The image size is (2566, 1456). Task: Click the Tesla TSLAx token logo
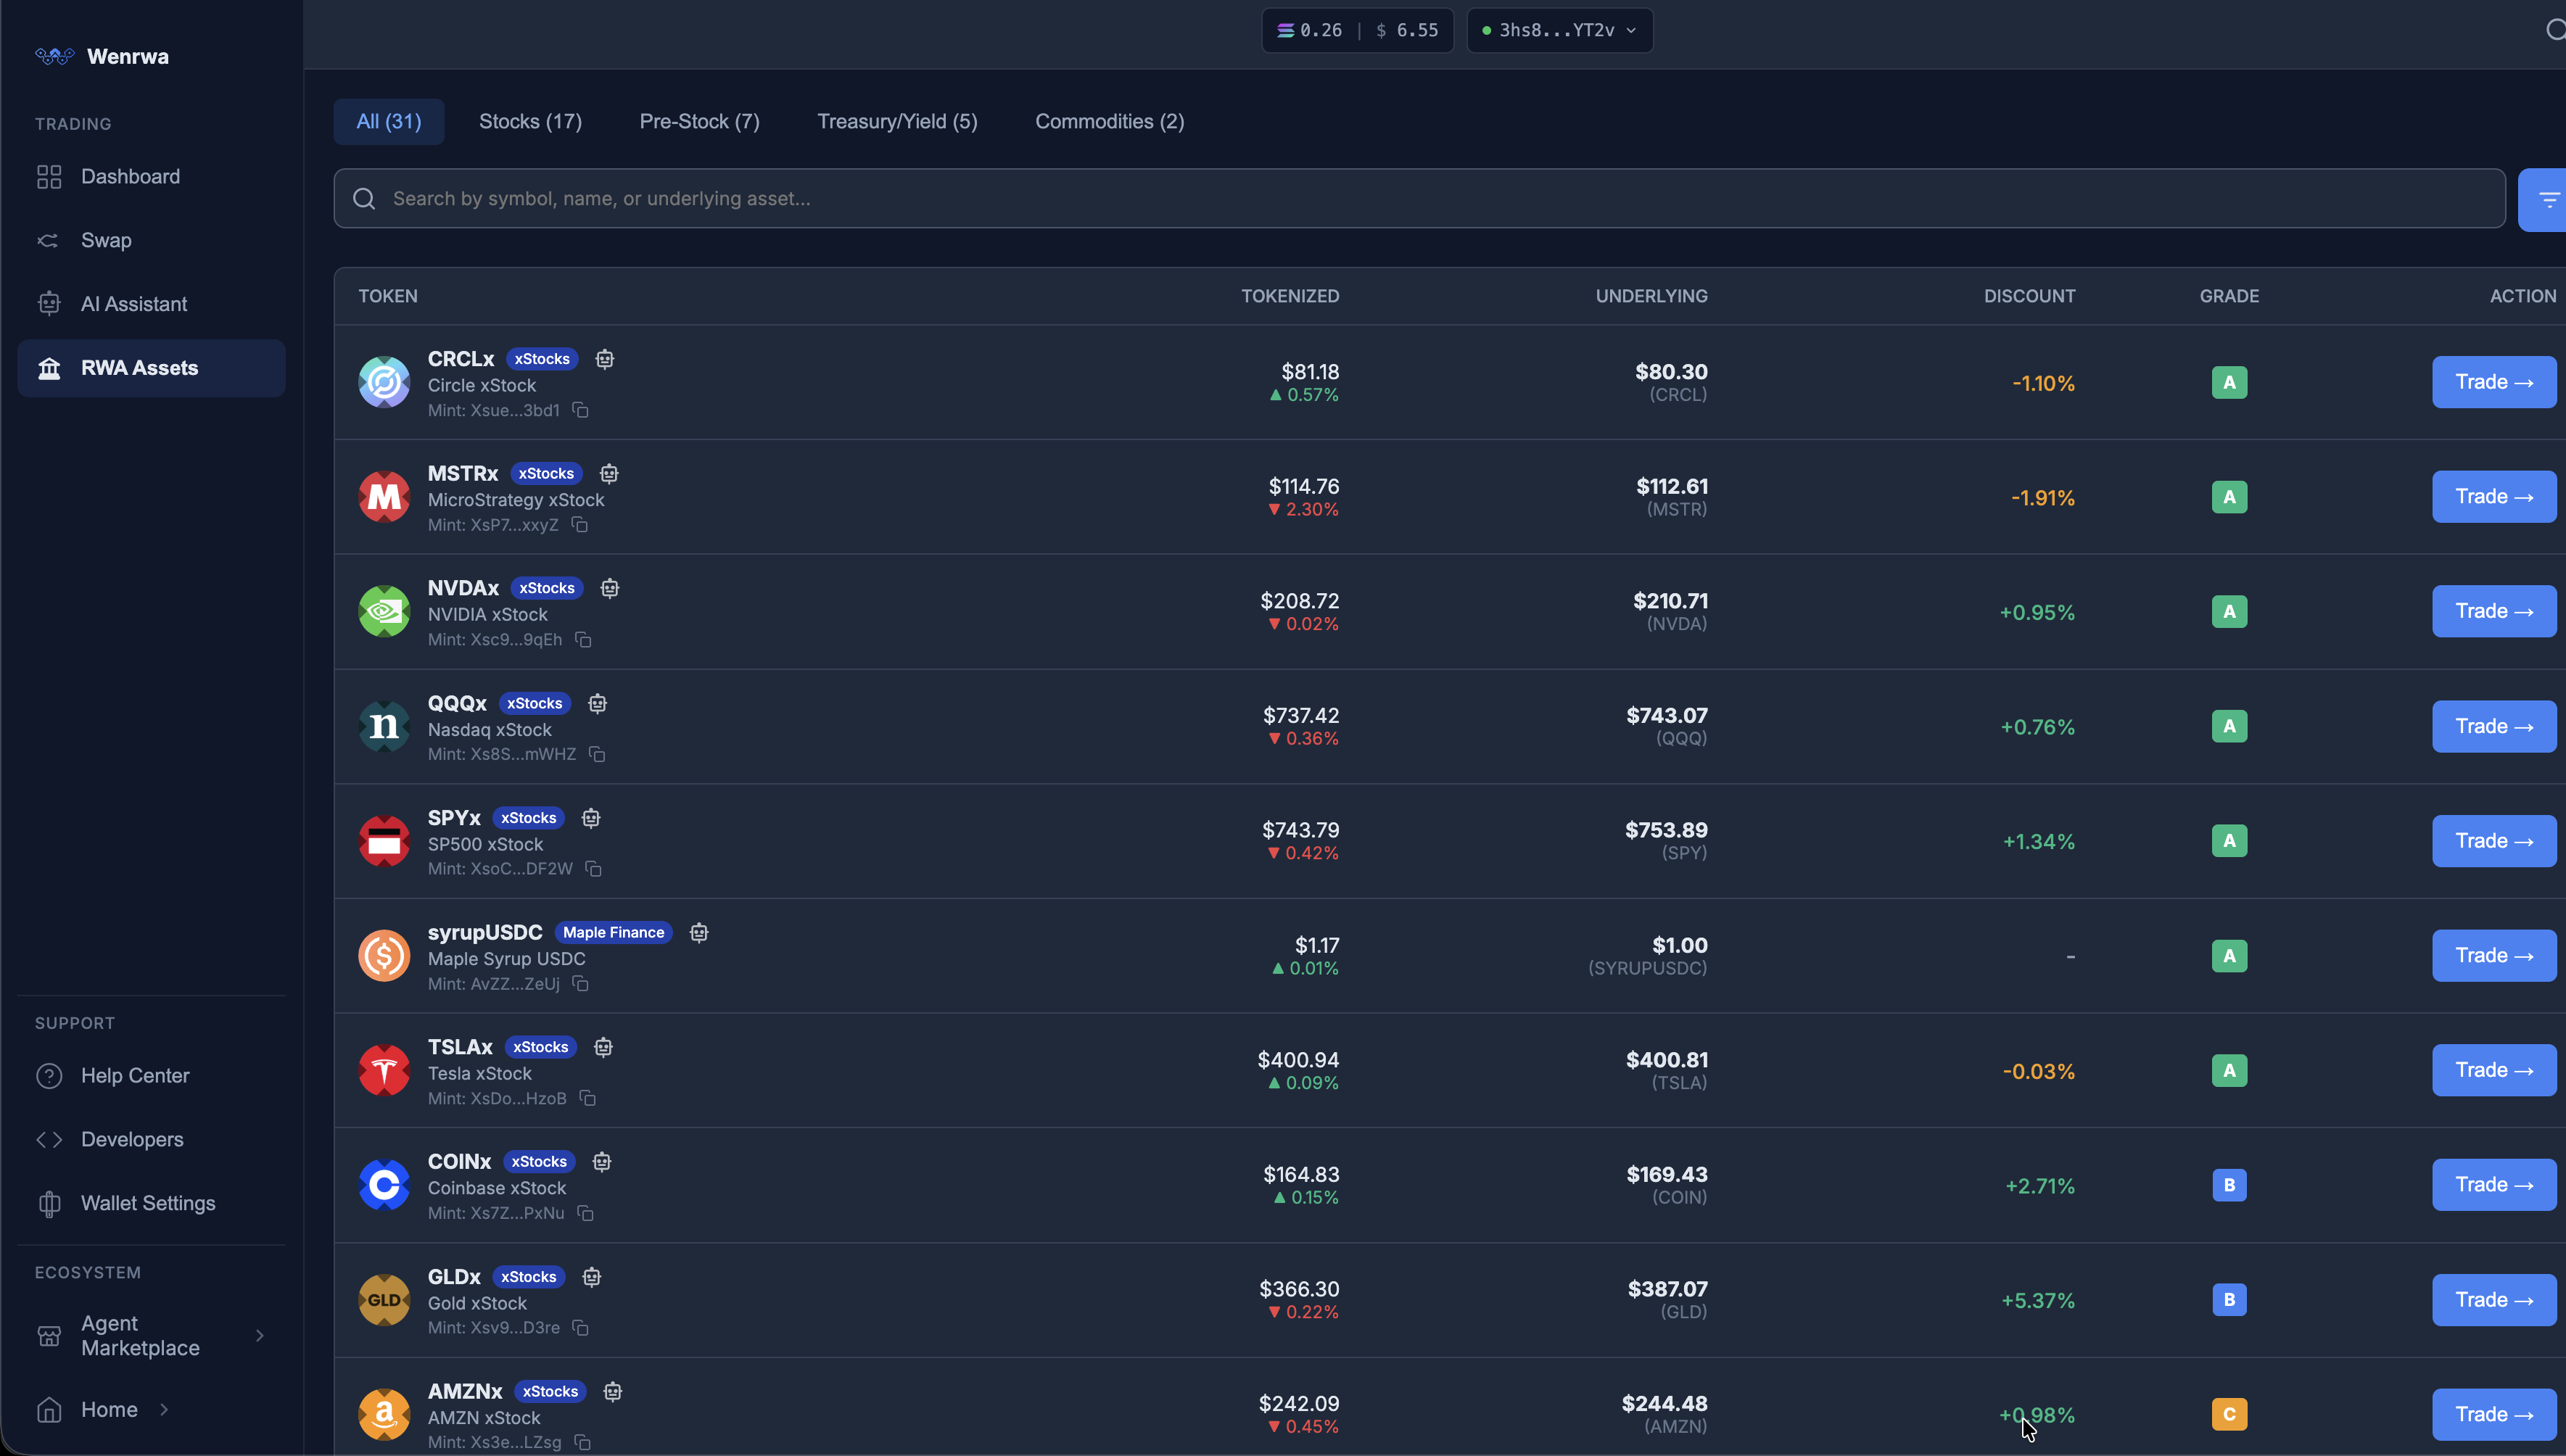click(384, 1070)
